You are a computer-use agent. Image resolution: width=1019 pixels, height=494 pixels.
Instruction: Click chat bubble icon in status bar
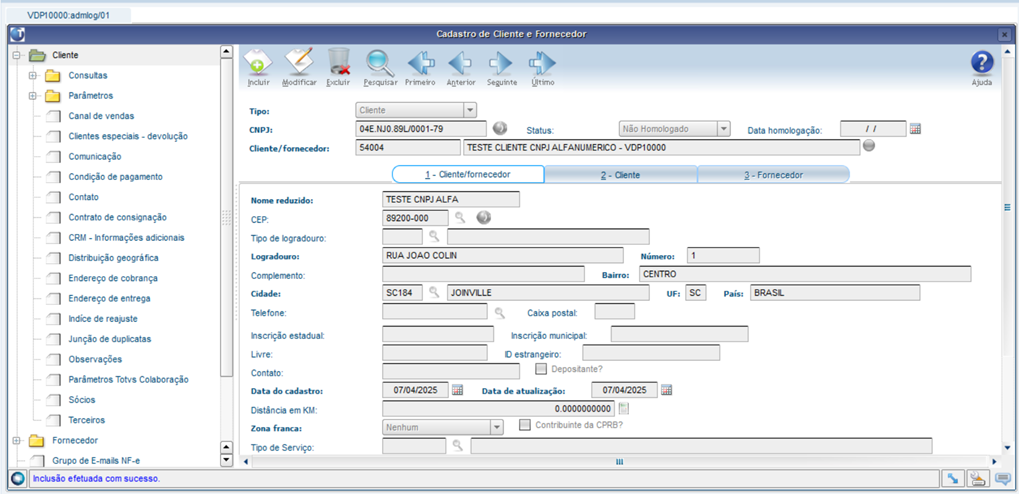click(x=1002, y=479)
